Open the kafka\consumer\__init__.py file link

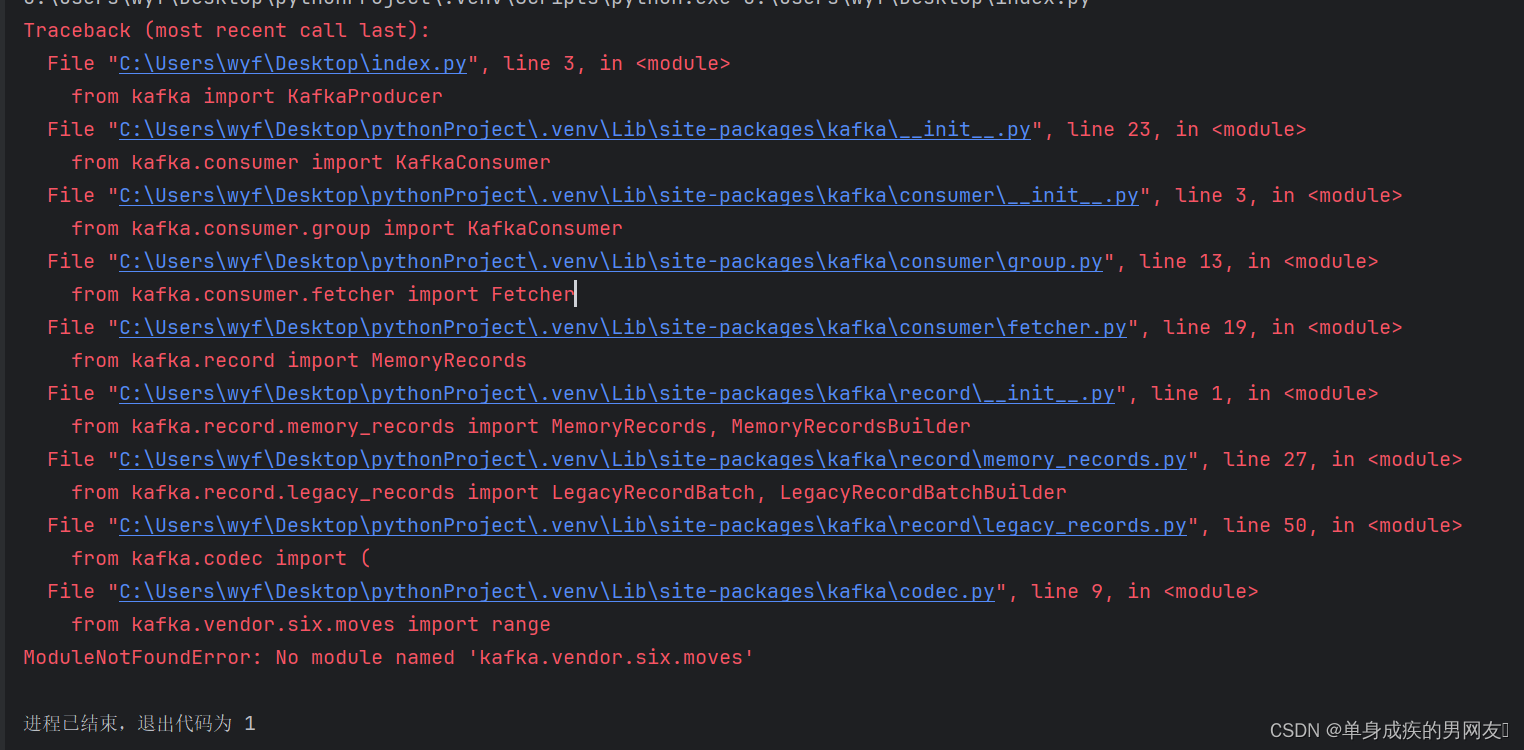[629, 196]
